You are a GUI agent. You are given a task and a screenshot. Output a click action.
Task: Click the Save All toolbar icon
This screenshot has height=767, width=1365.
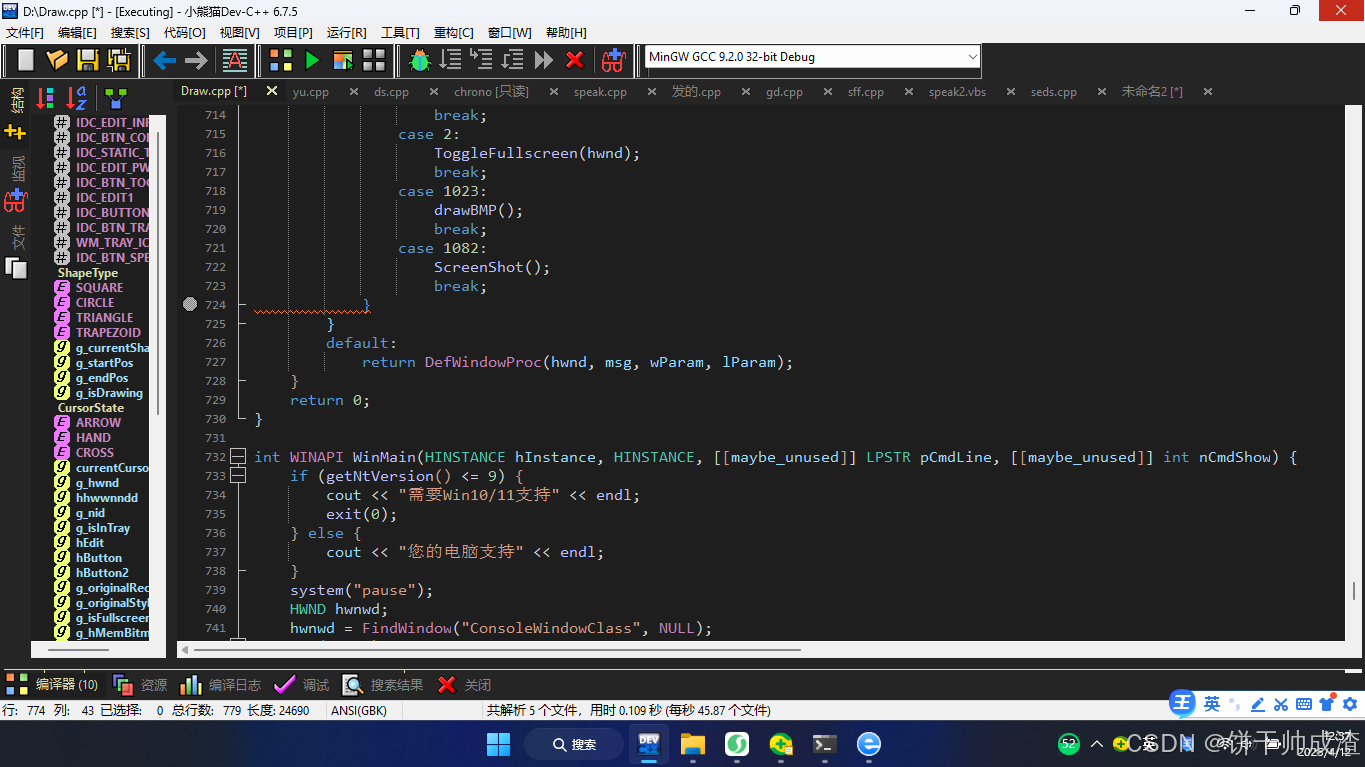pos(119,60)
